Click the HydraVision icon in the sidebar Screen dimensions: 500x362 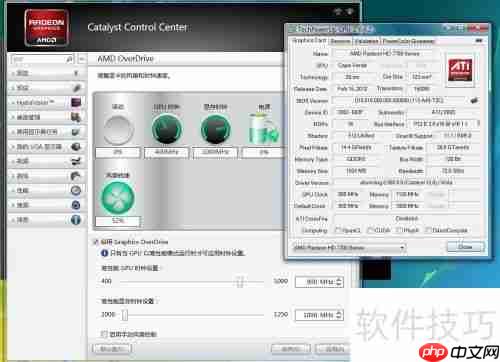pyautogui.click(x=76, y=102)
